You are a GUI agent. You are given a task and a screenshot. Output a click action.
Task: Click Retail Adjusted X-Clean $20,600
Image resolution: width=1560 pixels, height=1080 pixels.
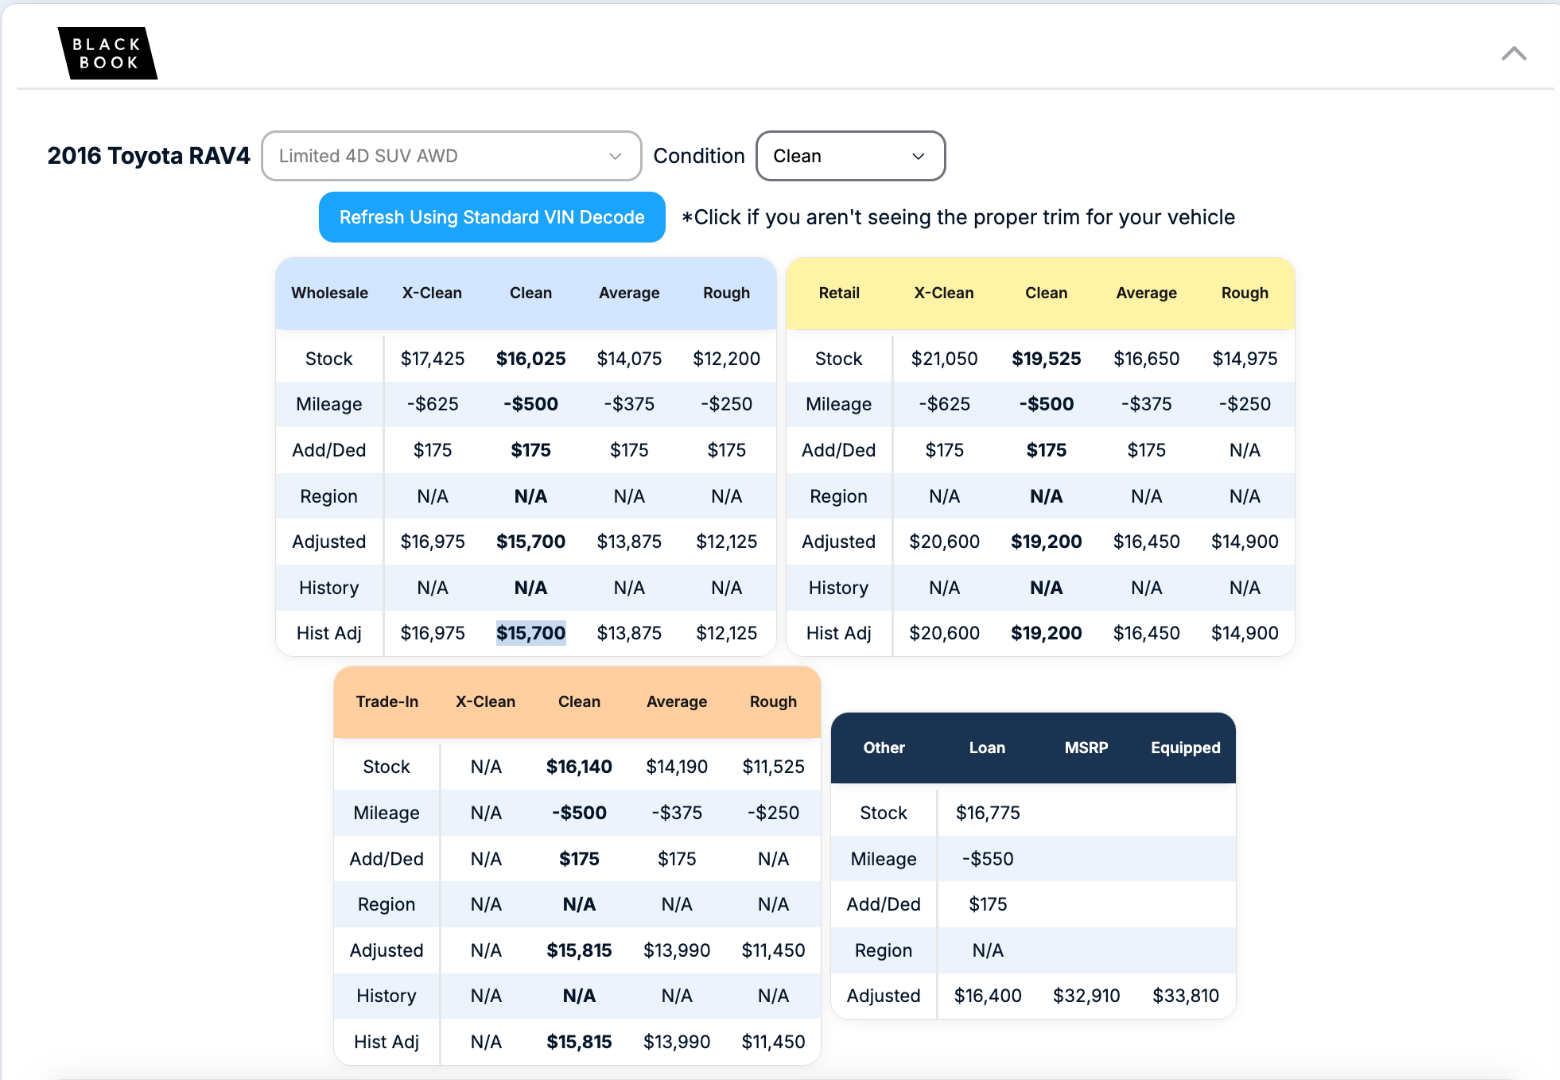pos(944,542)
